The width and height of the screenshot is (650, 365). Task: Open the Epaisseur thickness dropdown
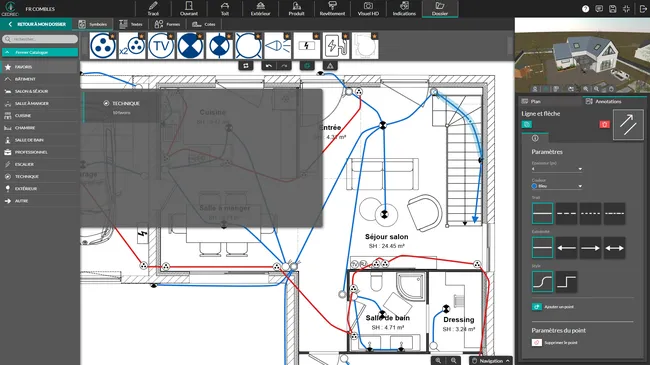557,169
